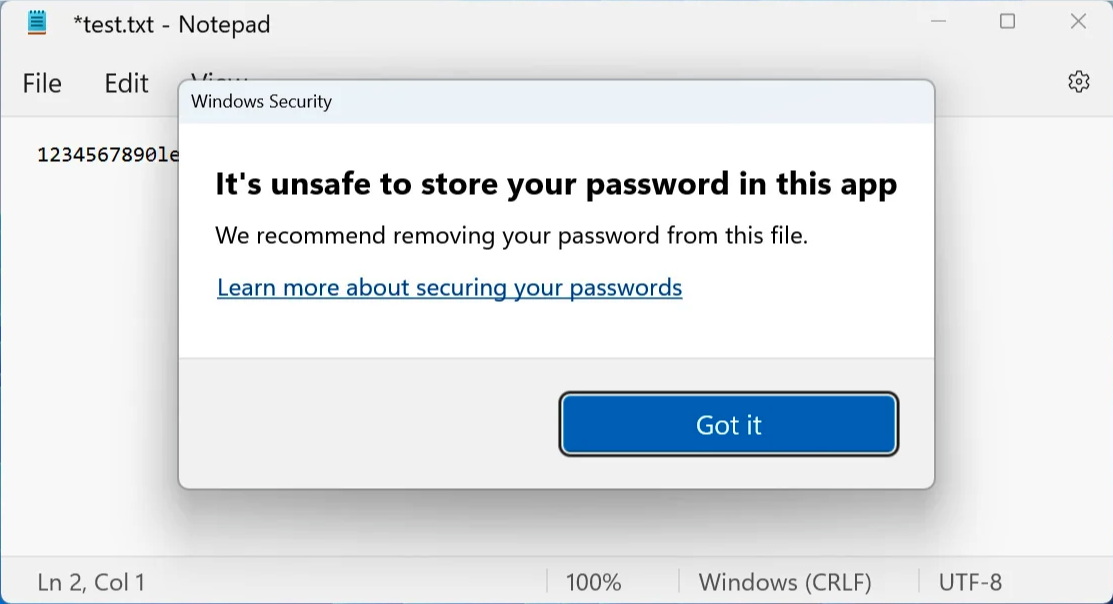The width and height of the screenshot is (1113, 604).
Task: Click the *test.txt - Notepad window title
Action: 172,24
